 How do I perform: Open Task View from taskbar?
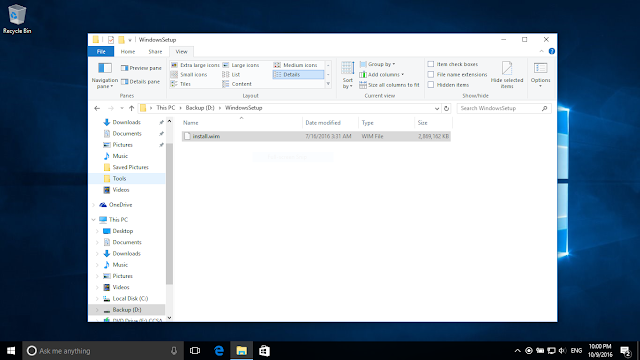pyautogui.click(x=195, y=351)
